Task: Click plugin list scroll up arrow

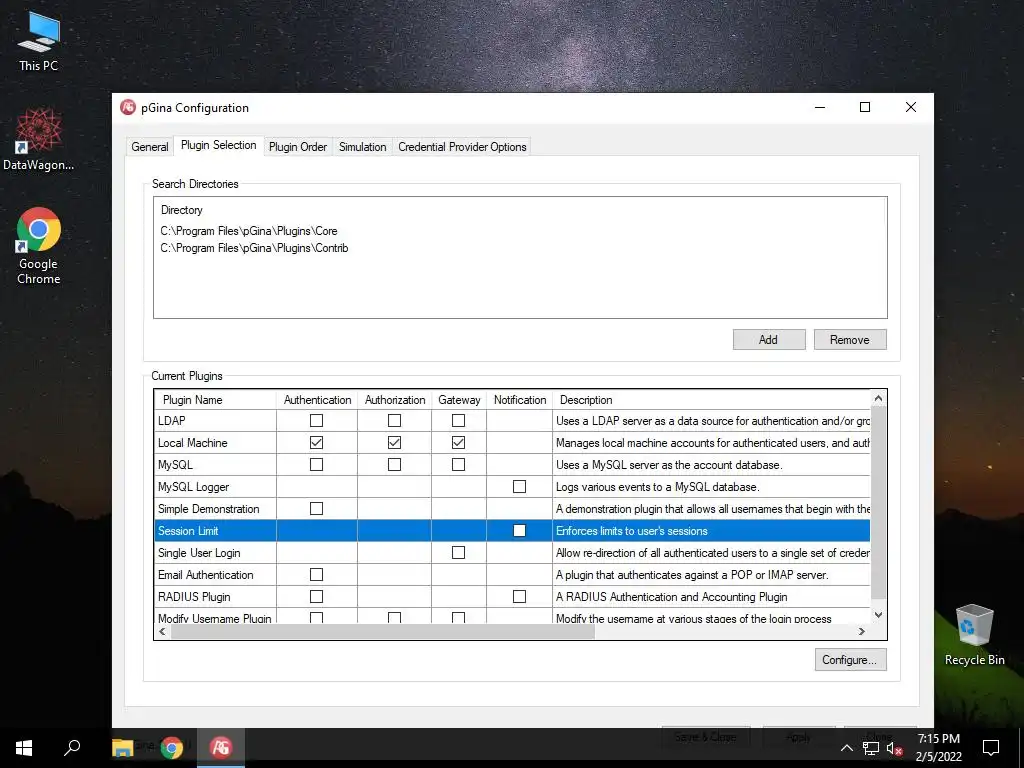Action: click(878, 398)
